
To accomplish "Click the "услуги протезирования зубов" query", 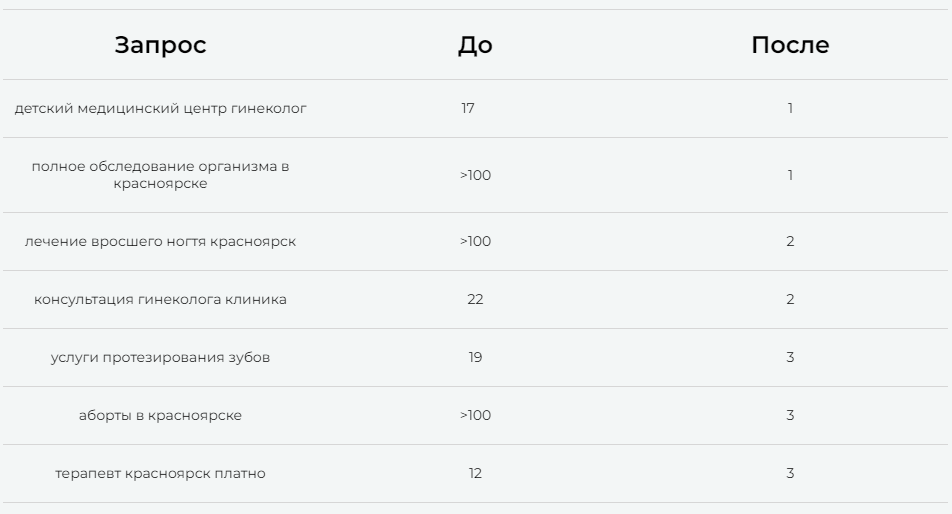I will pyautogui.click(x=160, y=357).
